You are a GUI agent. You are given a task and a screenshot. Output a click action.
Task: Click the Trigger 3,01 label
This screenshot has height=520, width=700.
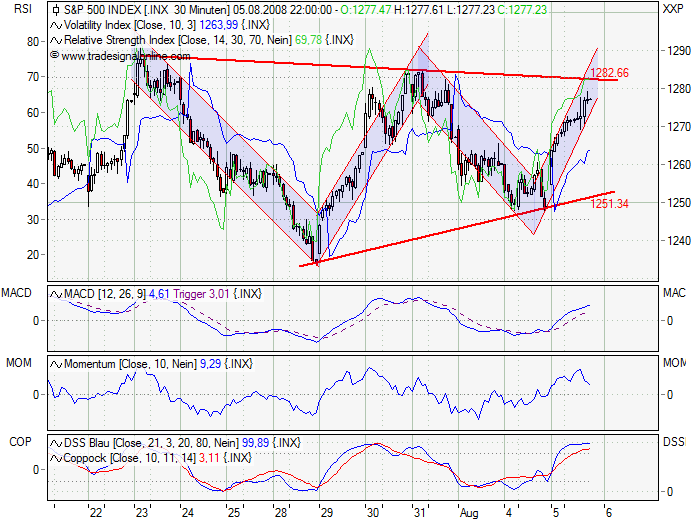coord(201,294)
